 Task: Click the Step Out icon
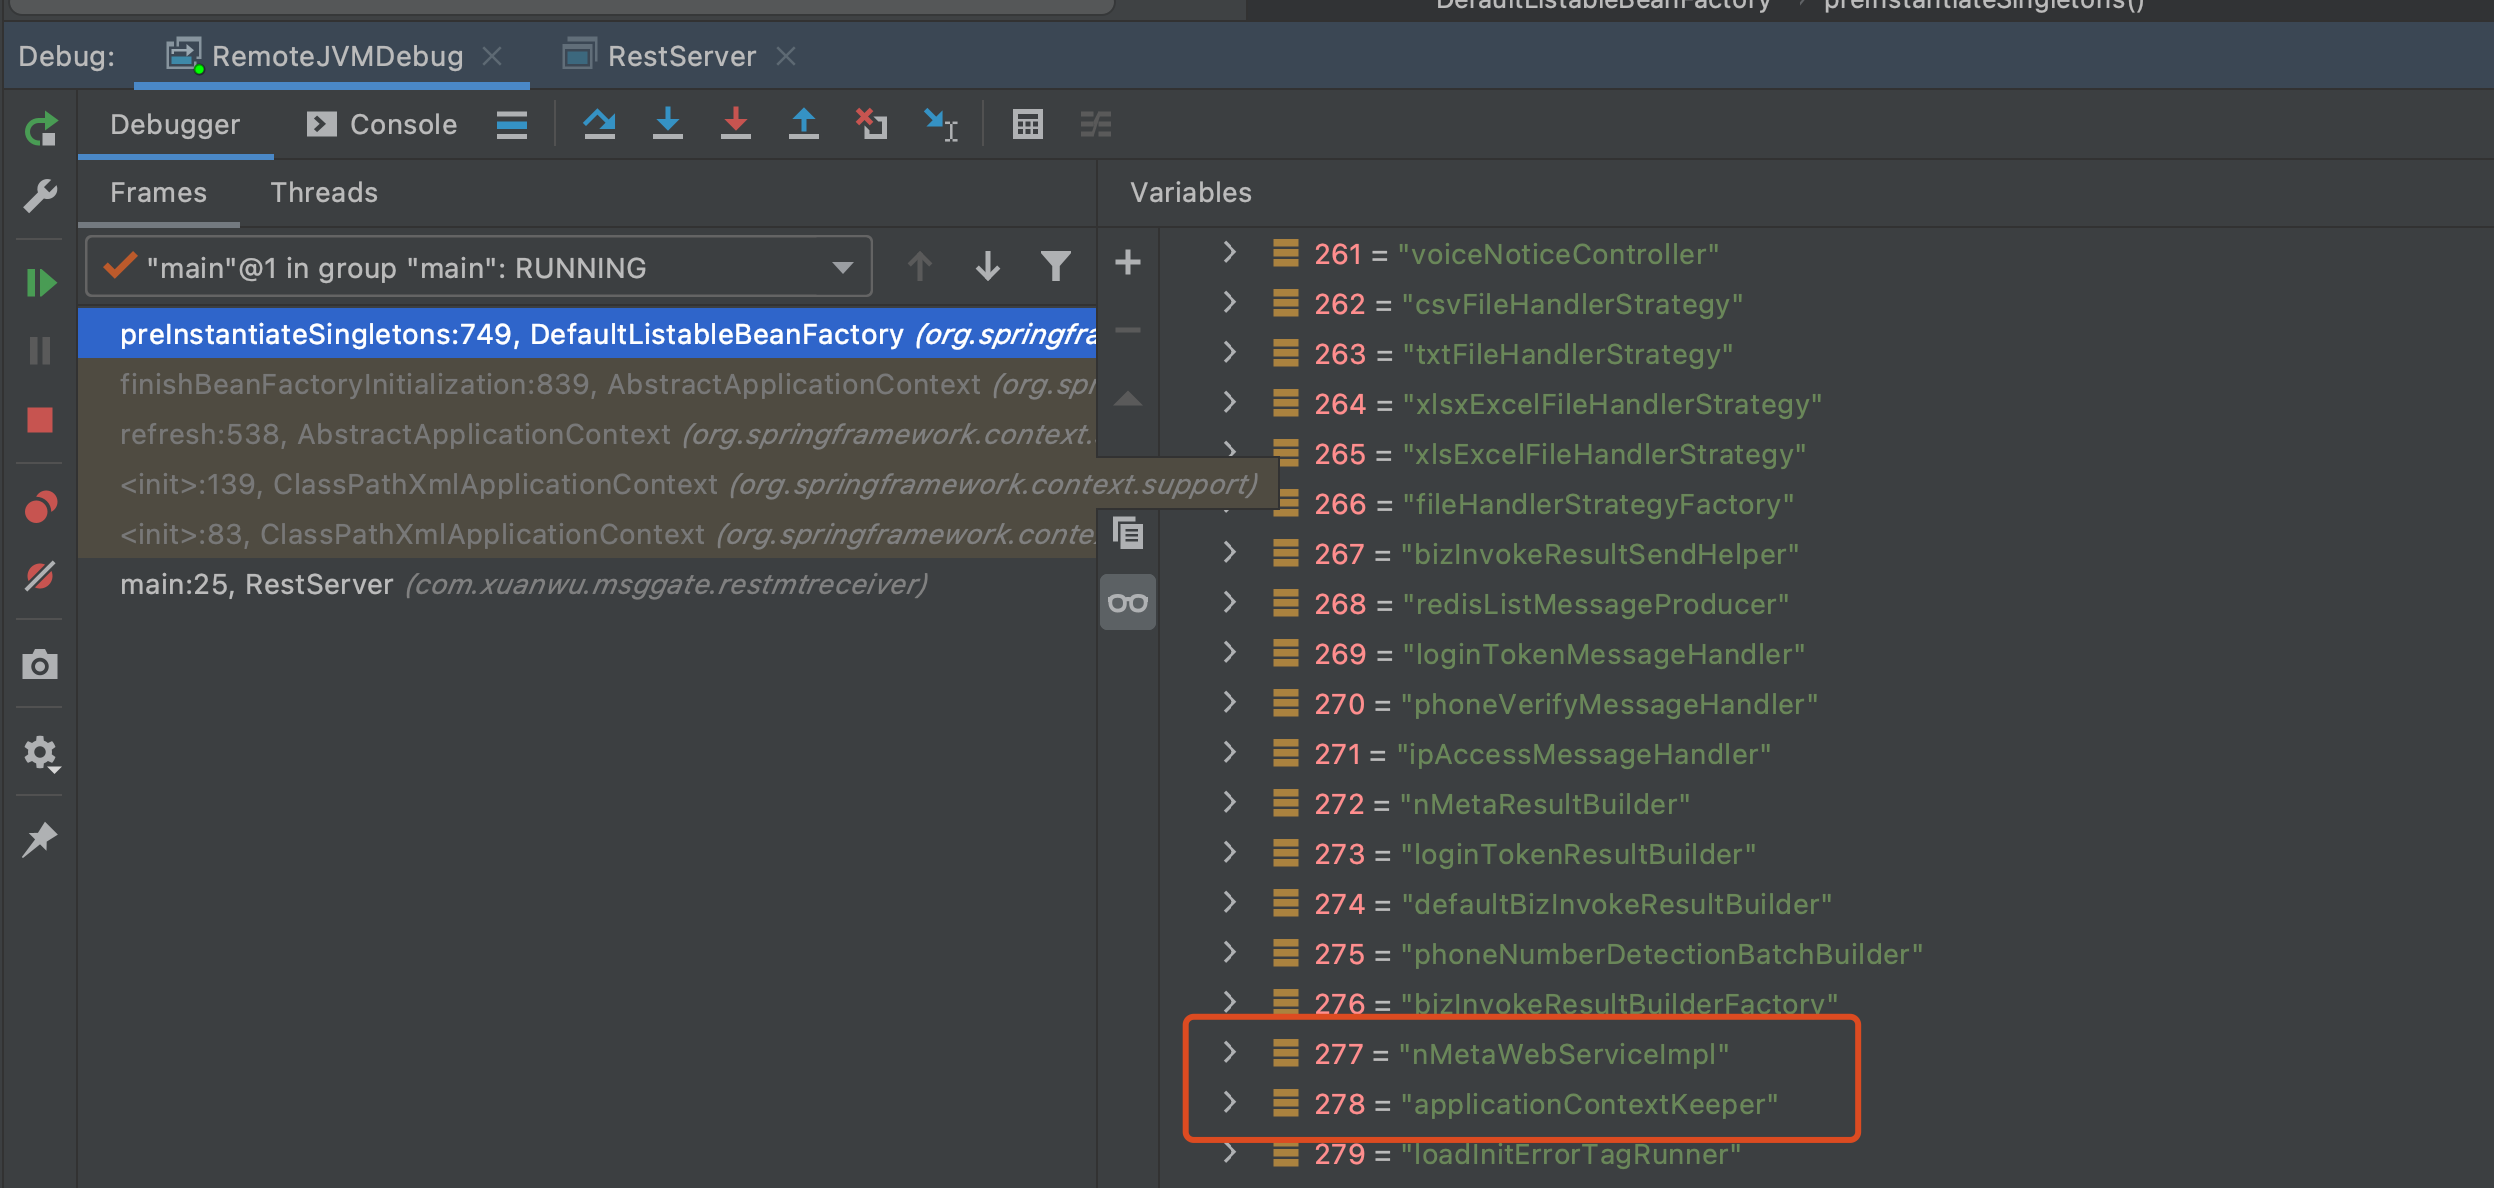coord(804,124)
